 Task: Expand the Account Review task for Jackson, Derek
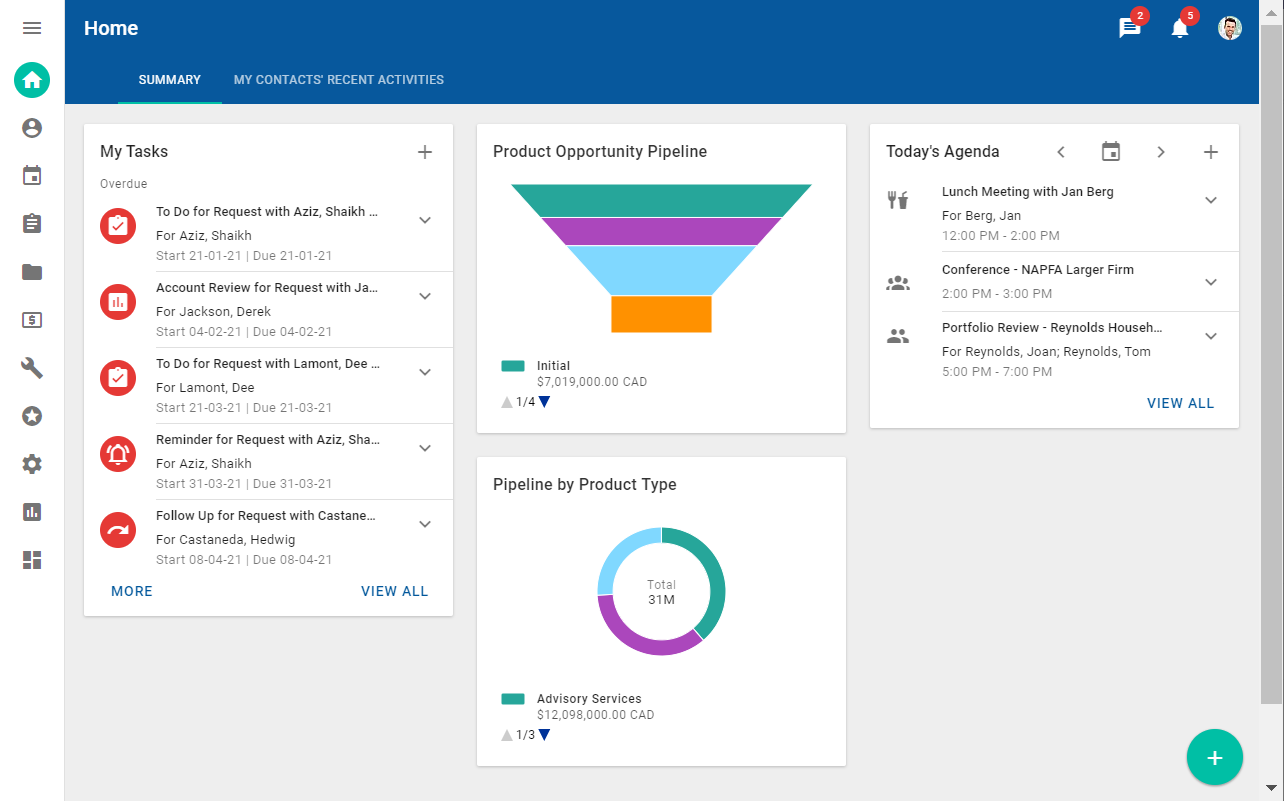(425, 296)
